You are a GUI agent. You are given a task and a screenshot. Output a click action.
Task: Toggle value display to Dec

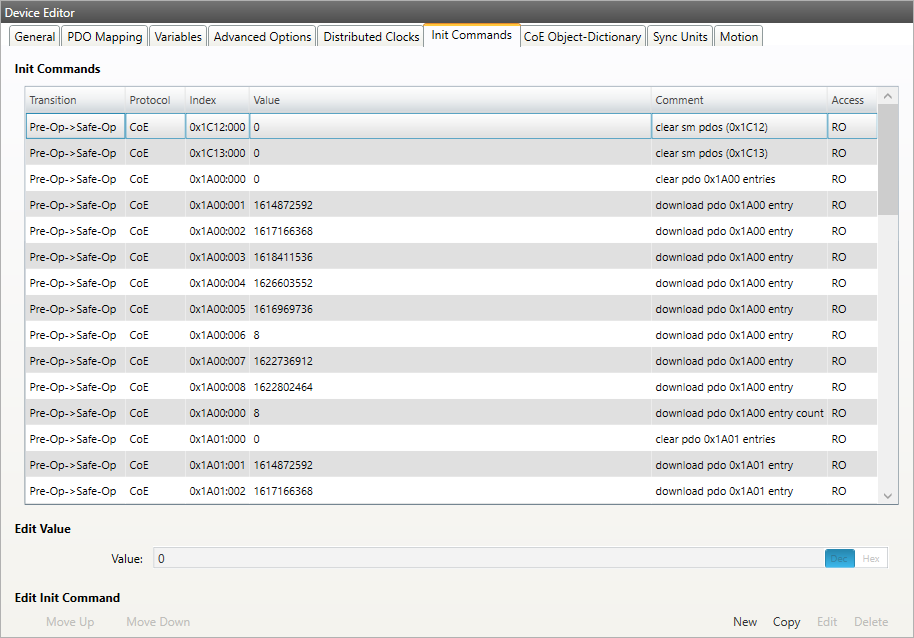coord(839,559)
